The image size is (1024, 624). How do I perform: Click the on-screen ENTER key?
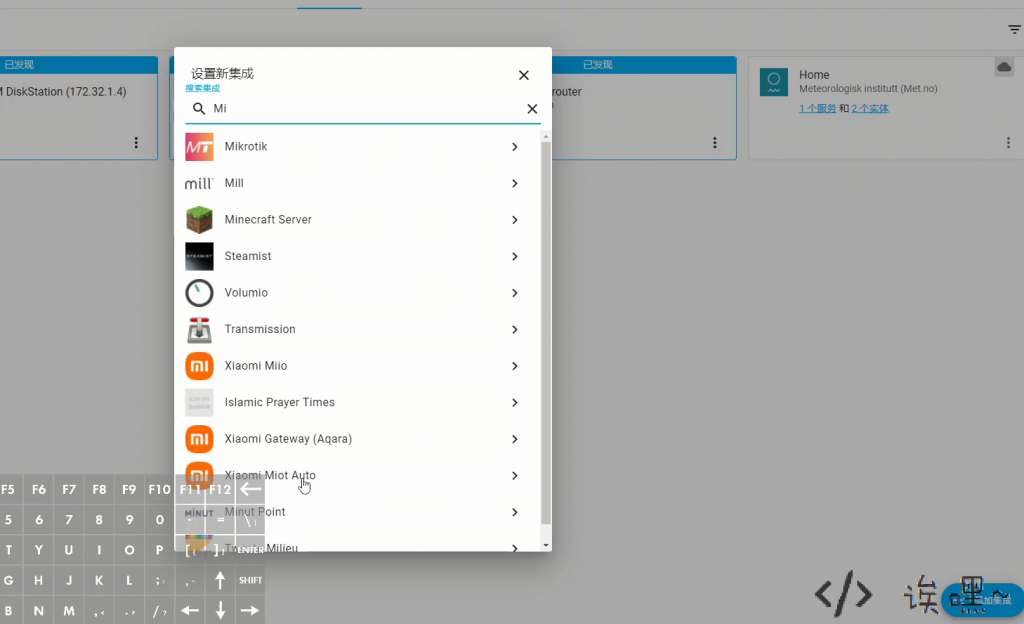(250, 550)
